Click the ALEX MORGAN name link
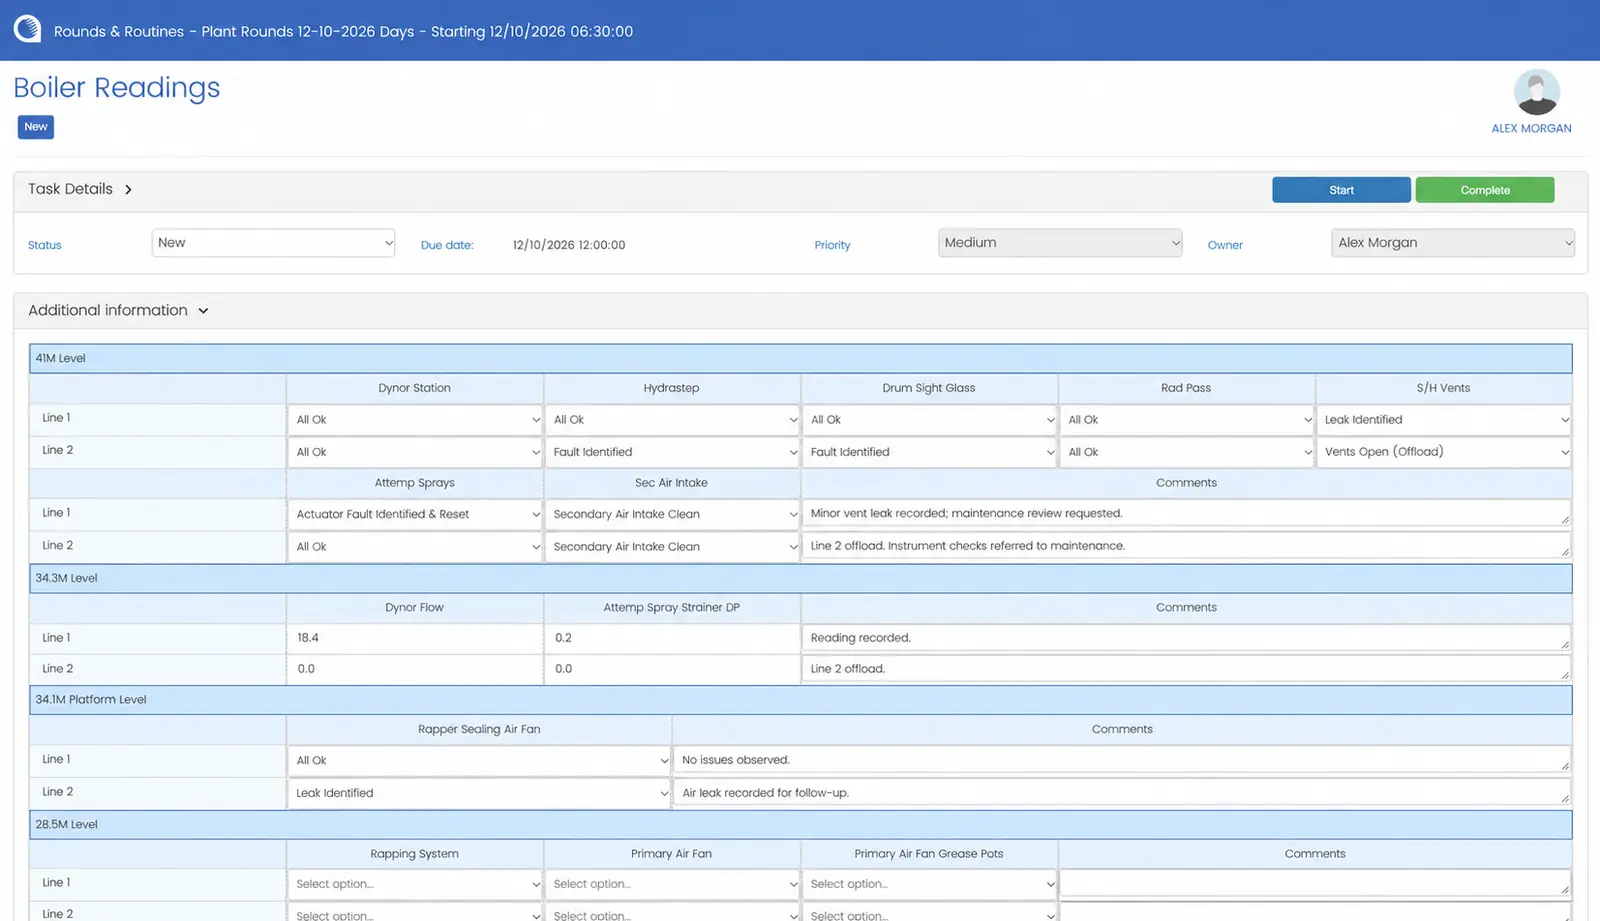The height and width of the screenshot is (921, 1600). tap(1531, 129)
